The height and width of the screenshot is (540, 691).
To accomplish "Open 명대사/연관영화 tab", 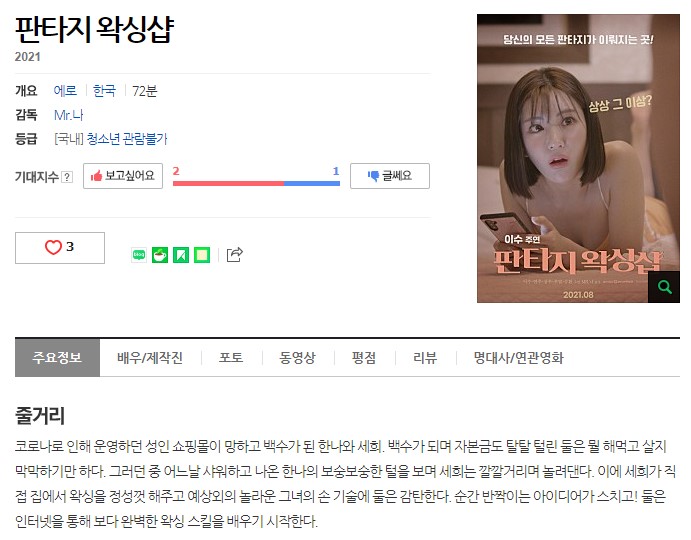I will (x=519, y=358).
